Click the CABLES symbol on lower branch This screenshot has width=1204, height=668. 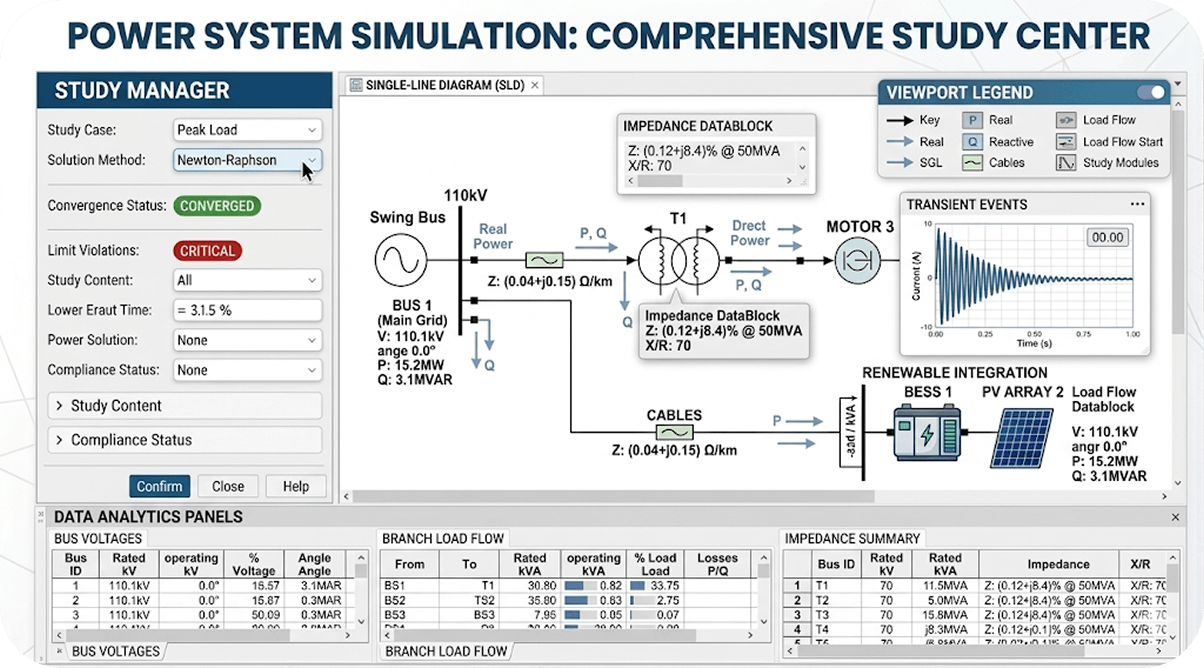(x=674, y=432)
